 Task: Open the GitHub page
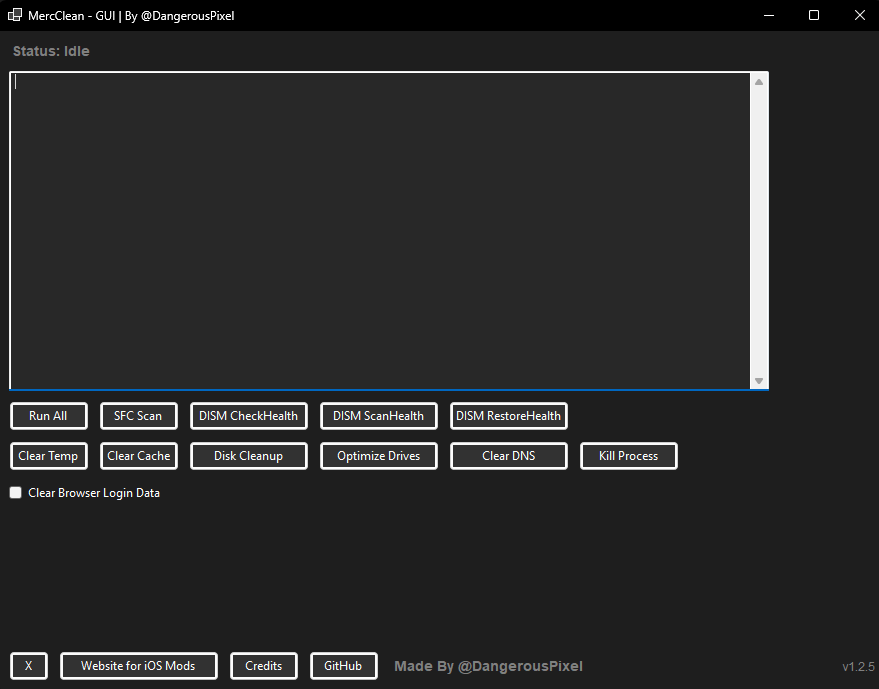click(343, 665)
